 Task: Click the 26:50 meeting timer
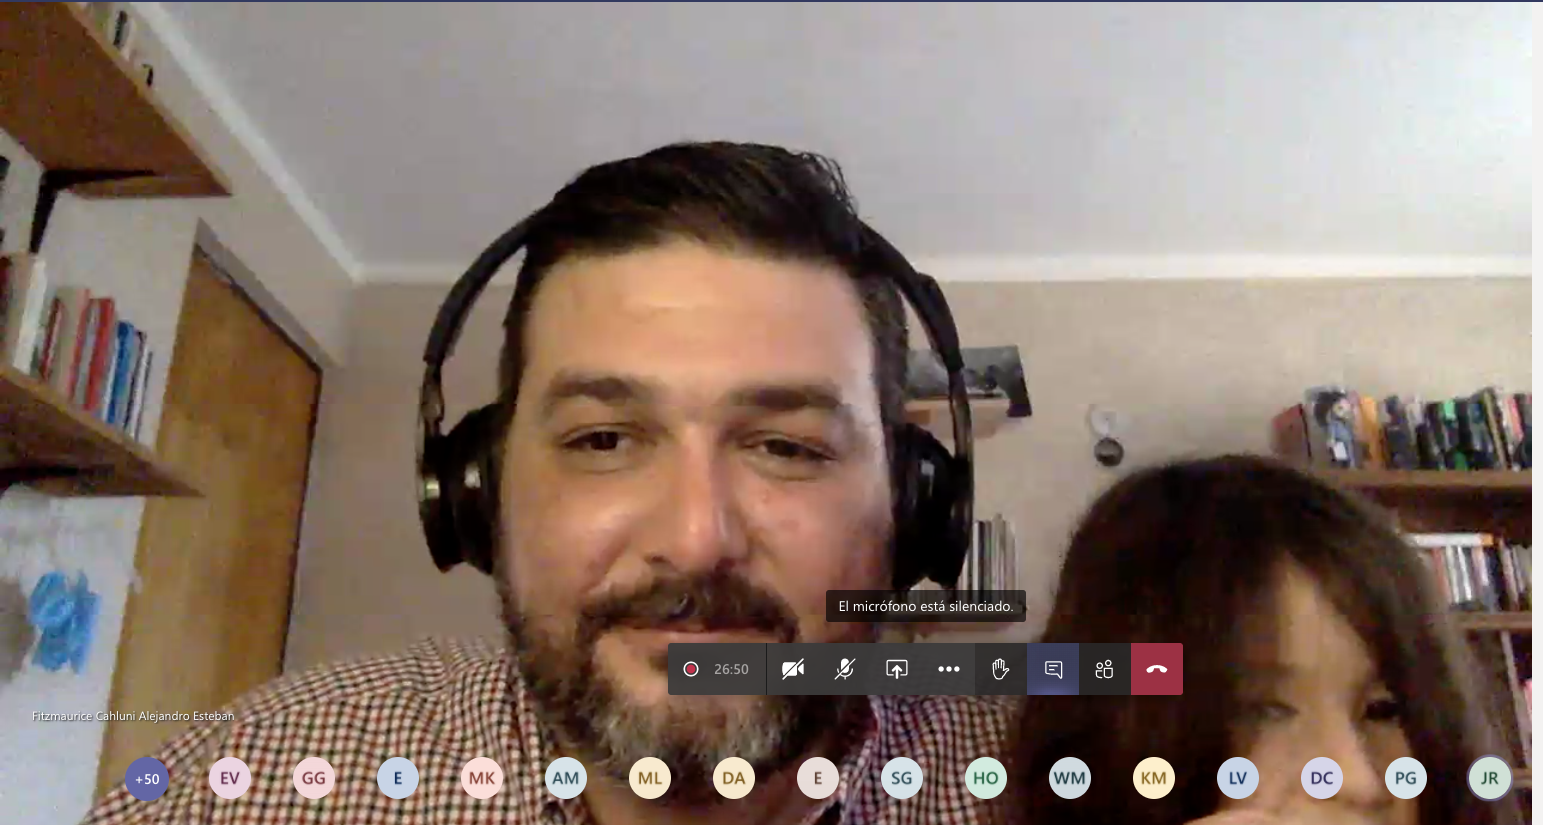tap(731, 669)
